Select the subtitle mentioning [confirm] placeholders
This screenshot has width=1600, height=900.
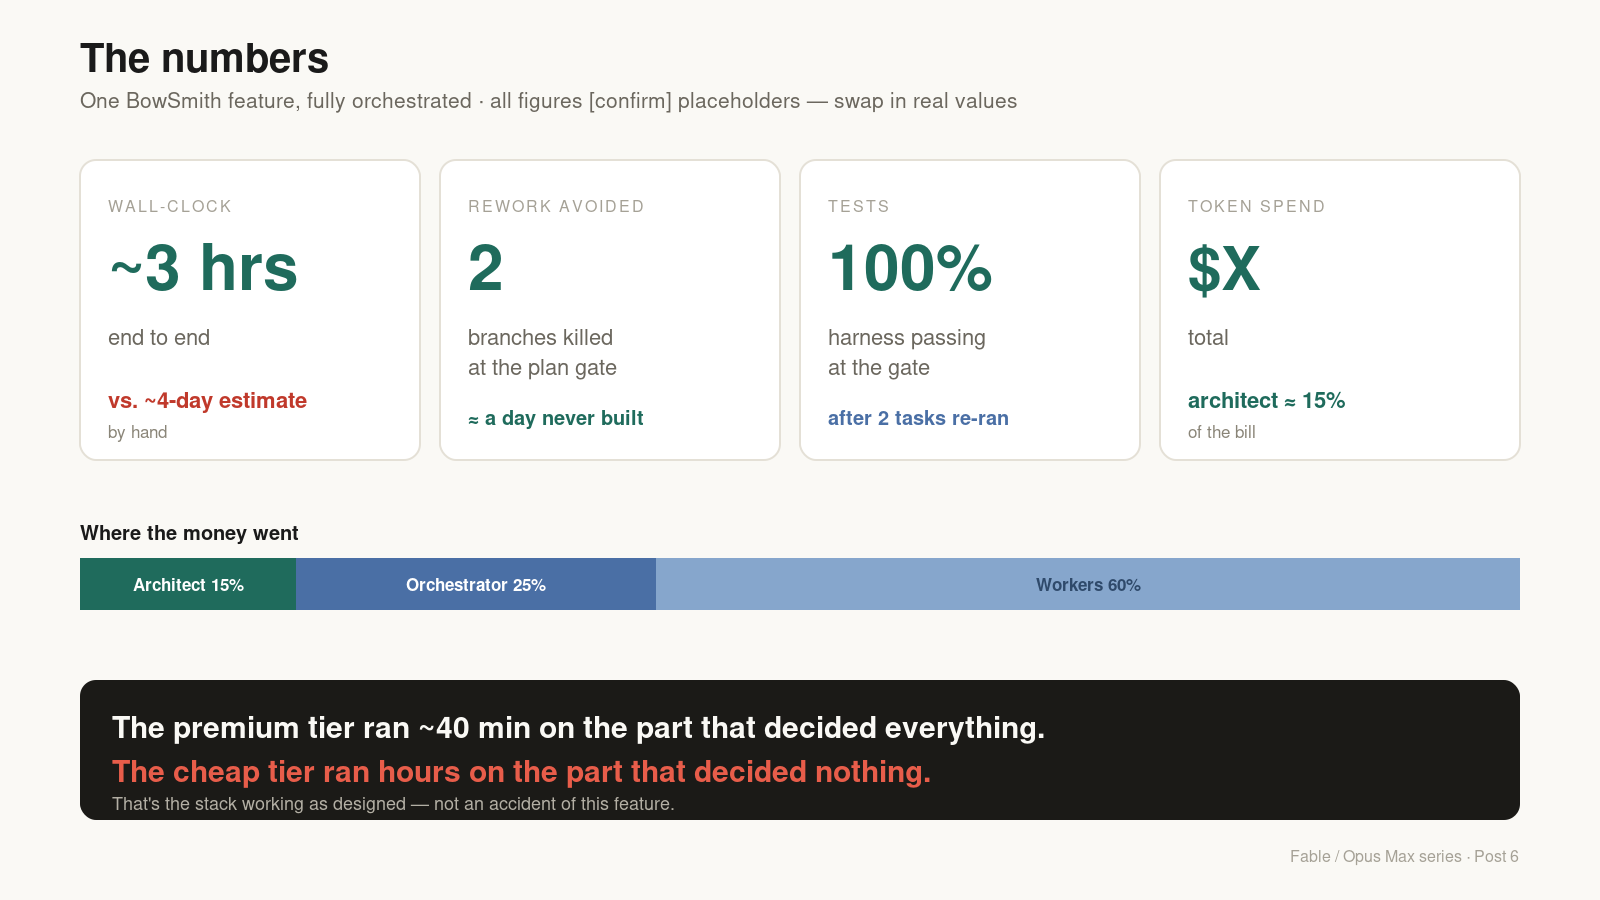click(548, 101)
